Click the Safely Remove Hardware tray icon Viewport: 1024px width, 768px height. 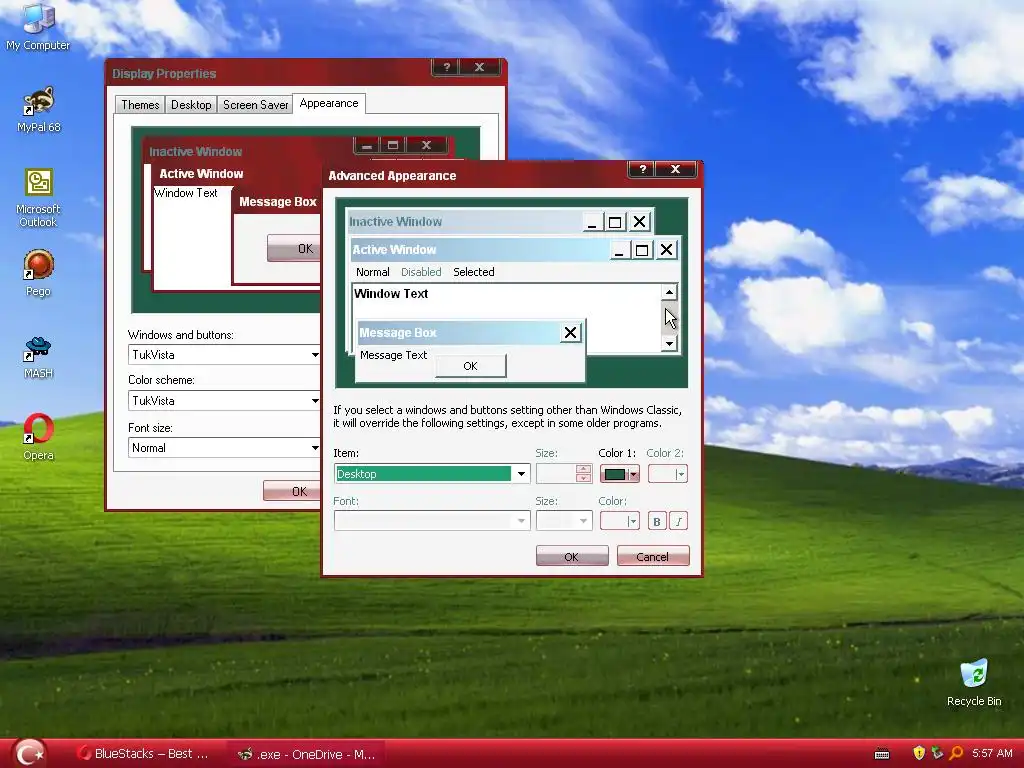[x=937, y=754]
